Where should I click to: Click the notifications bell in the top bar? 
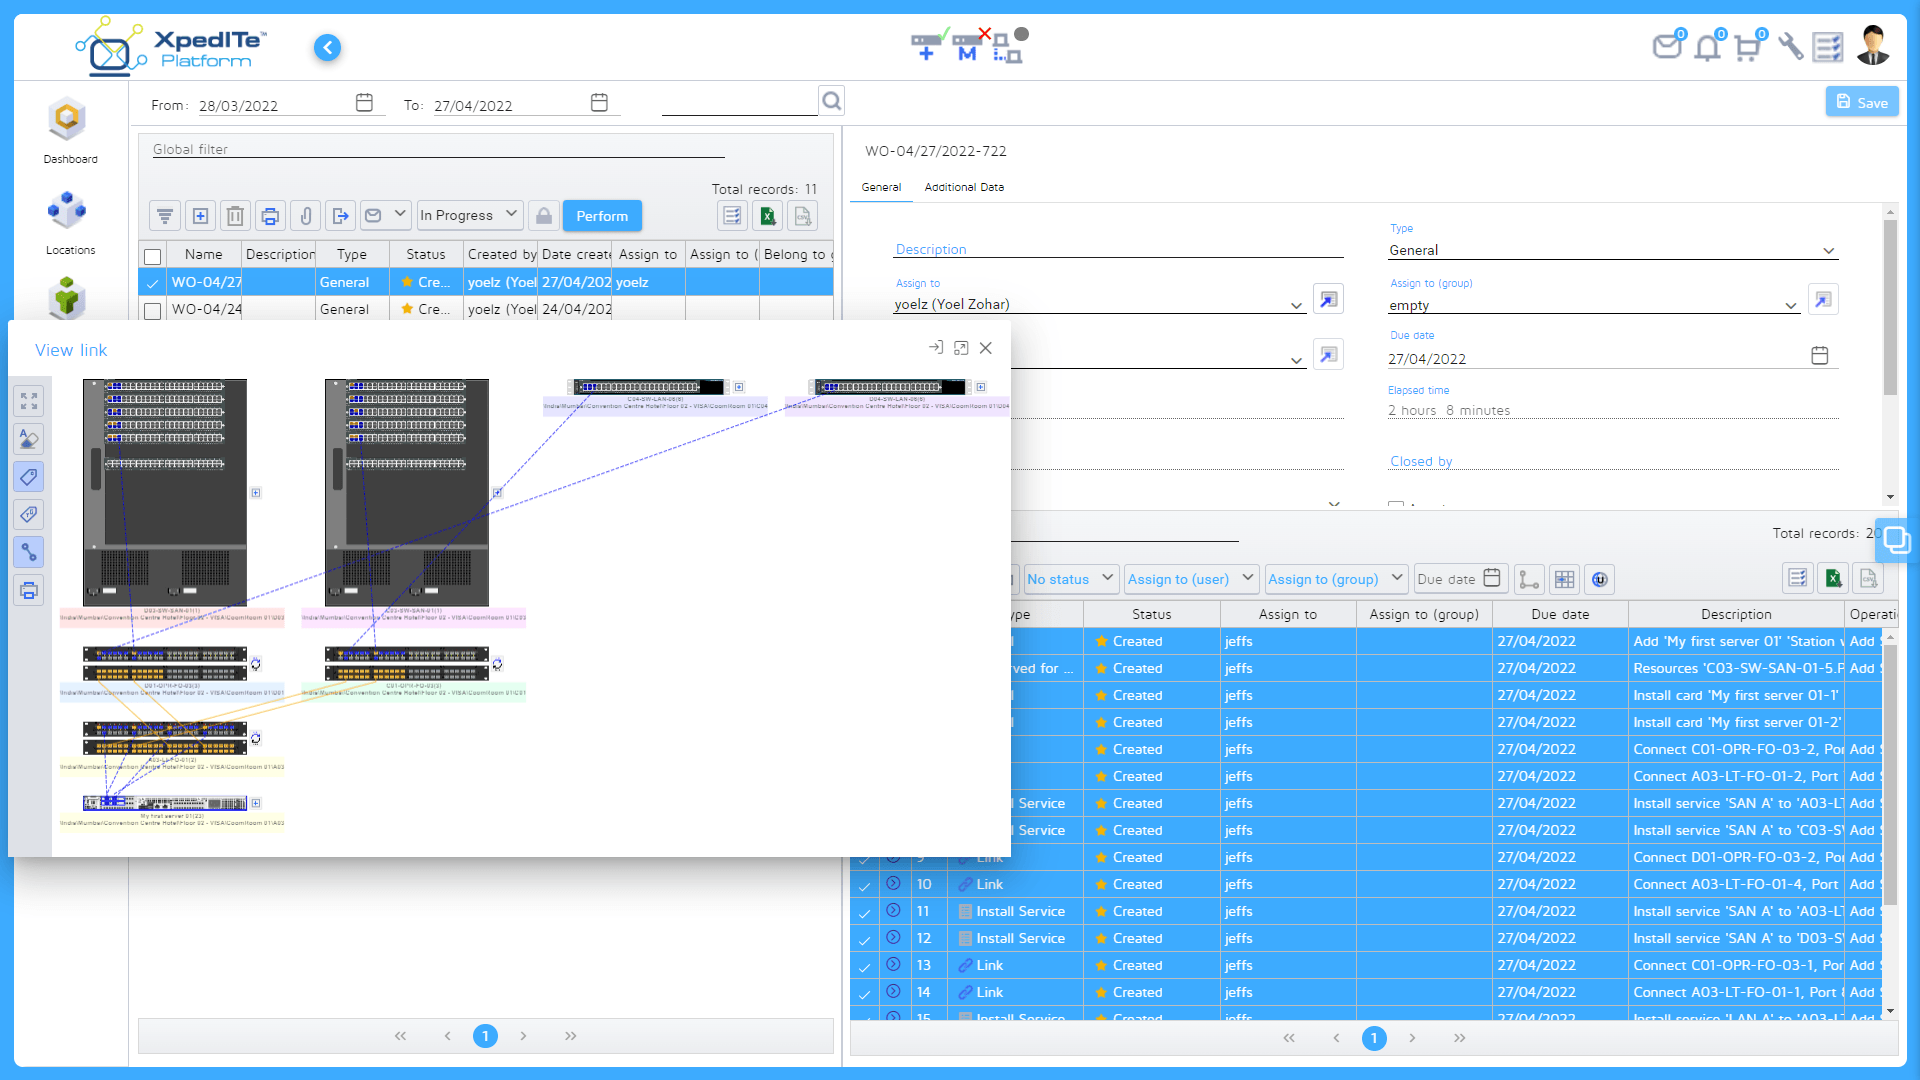pyautogui.click(x=1707, y=46)
